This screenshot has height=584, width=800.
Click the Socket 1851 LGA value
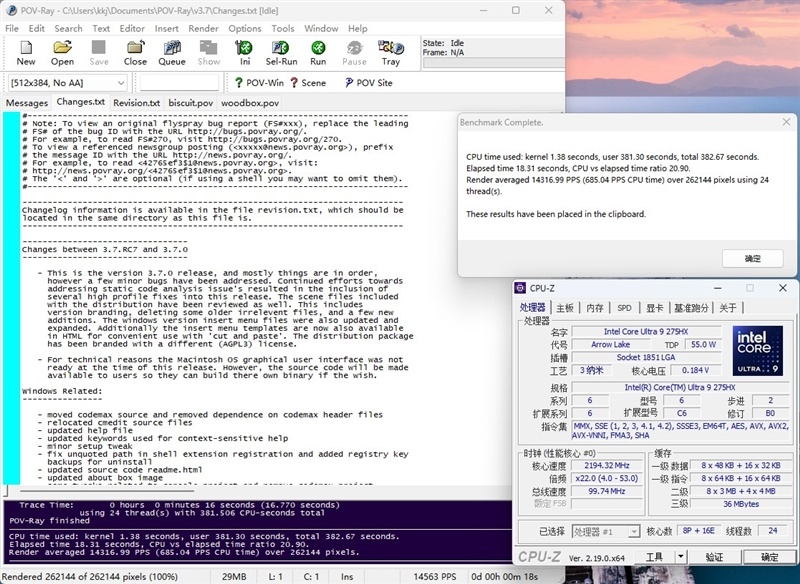[x=646, y=357]
